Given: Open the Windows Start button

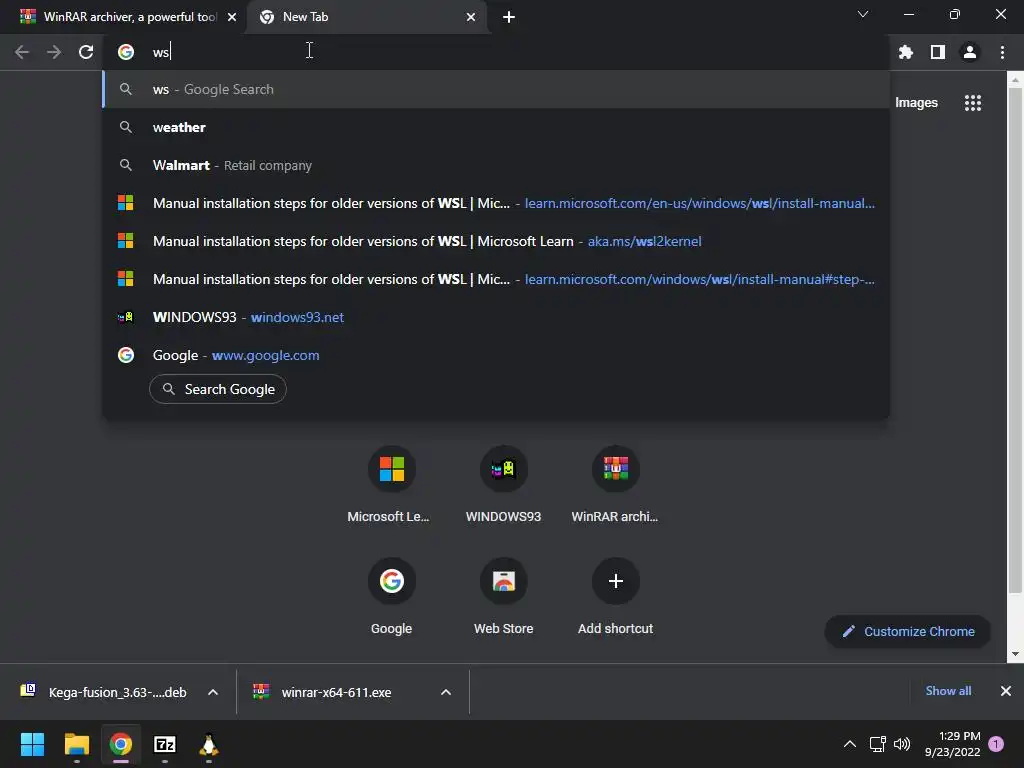Looking at the screenshot, I should pos(32,744).
